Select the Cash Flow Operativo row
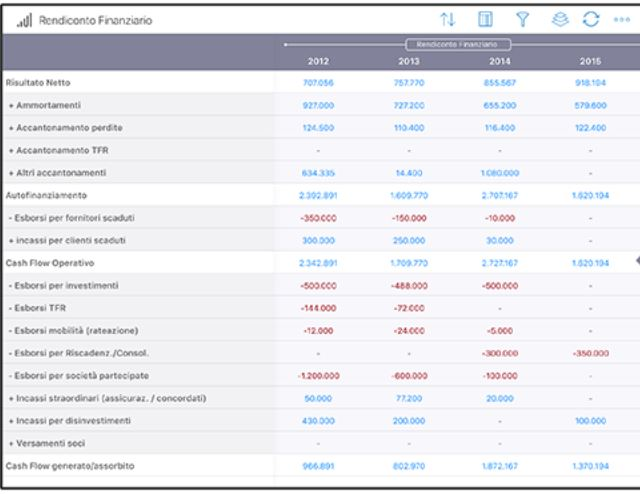 point(47,263)
